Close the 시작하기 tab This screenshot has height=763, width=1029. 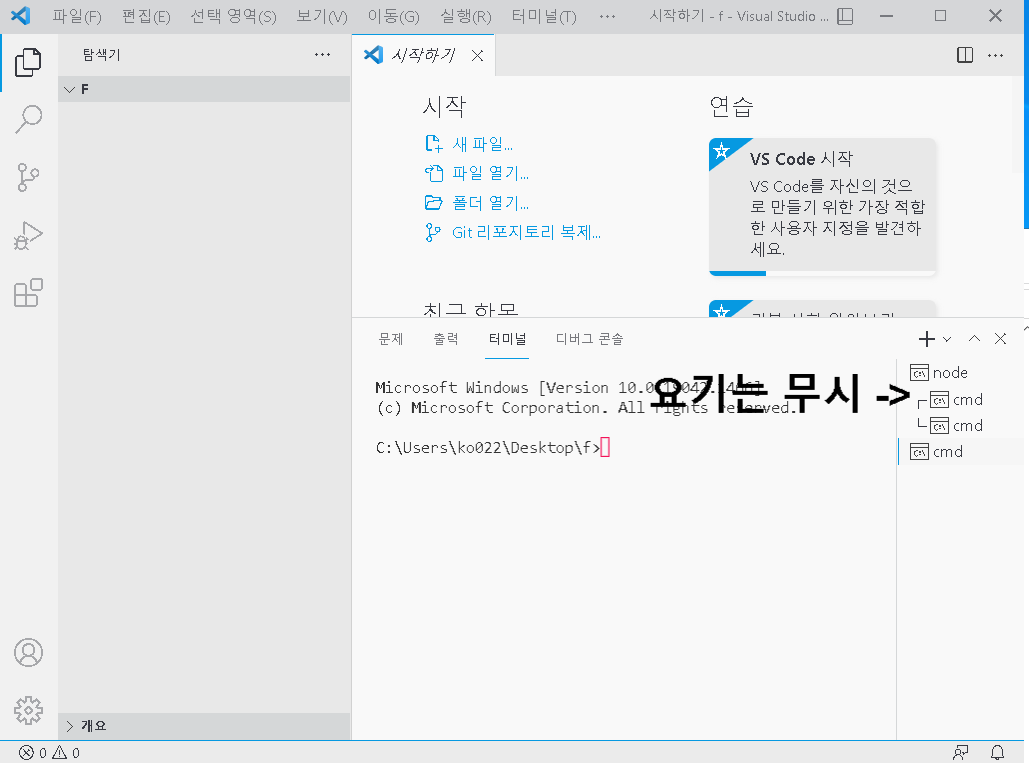pos(477,56)
